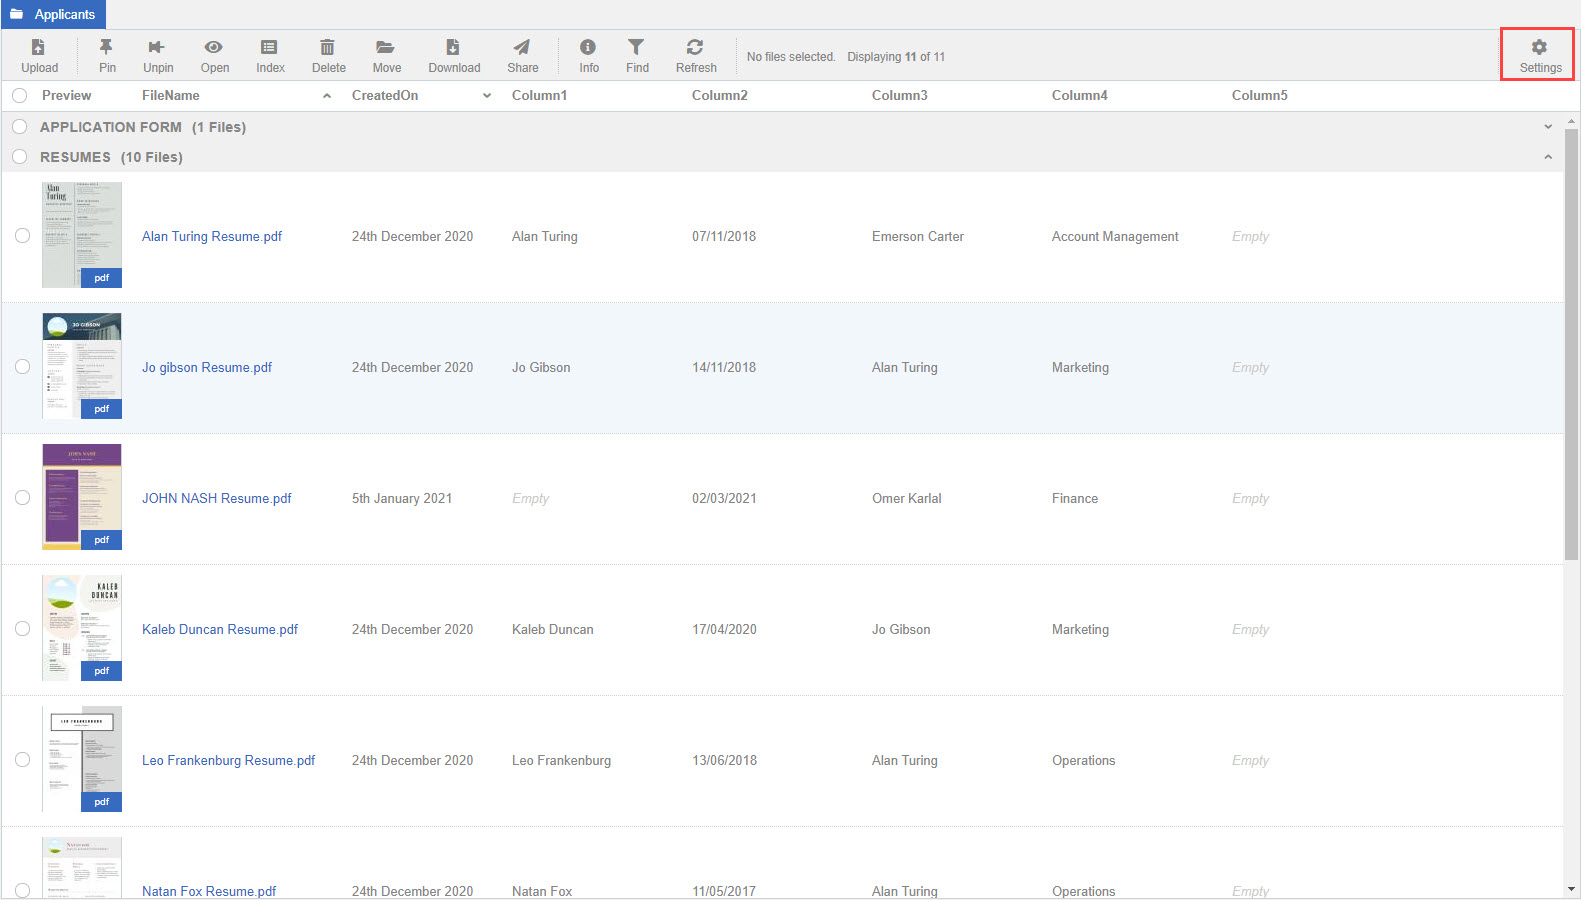Click the CreatedOn column header
Viewport: 1581px width, 900px height.
pos(385,96)
